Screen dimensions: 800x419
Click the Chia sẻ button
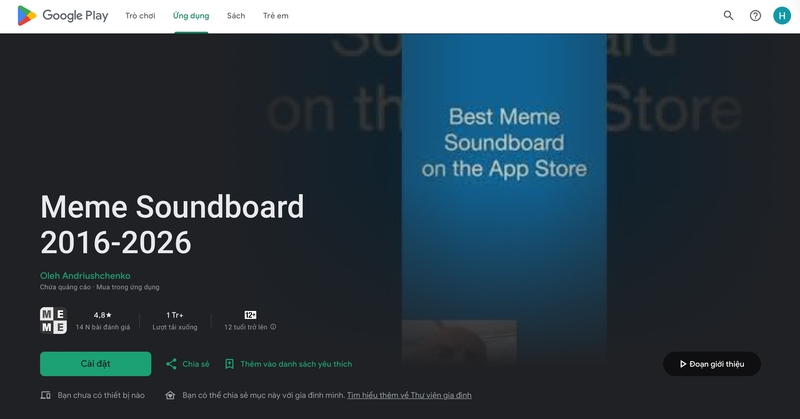(x=188, y=364)
